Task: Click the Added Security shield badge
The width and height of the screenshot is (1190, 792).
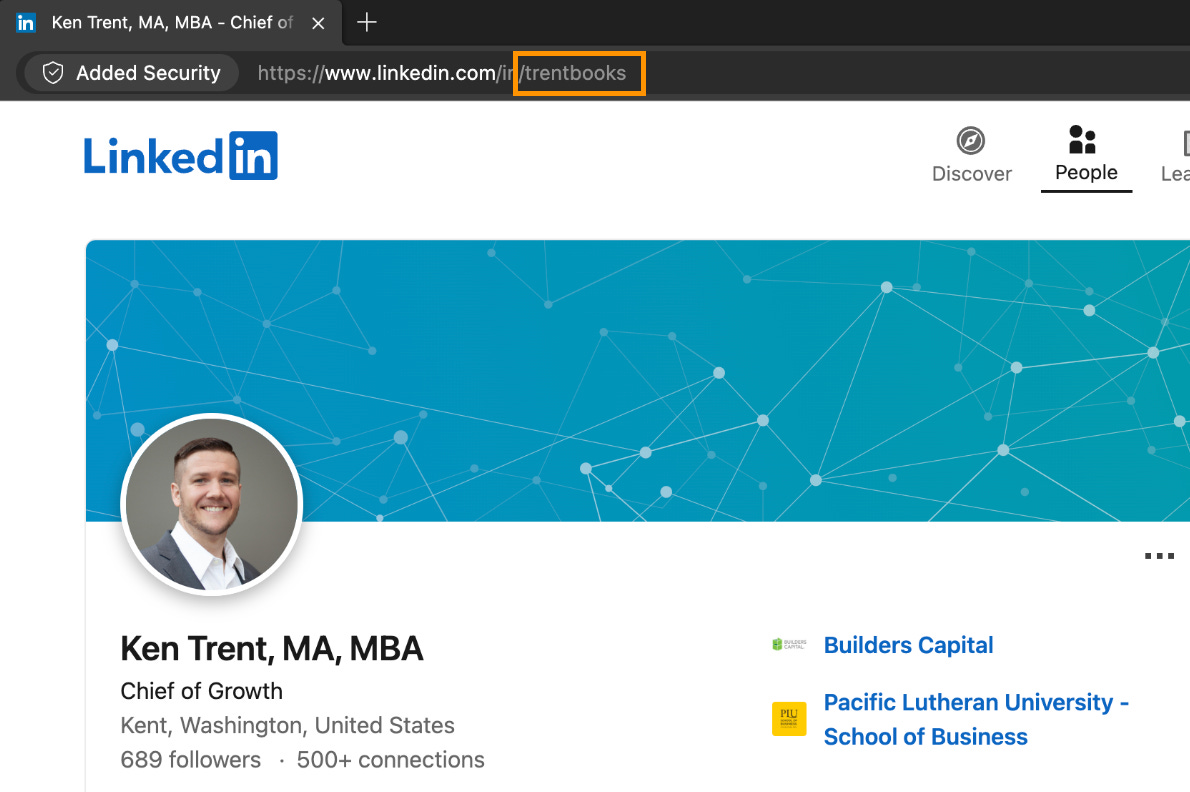Action: 131,73
